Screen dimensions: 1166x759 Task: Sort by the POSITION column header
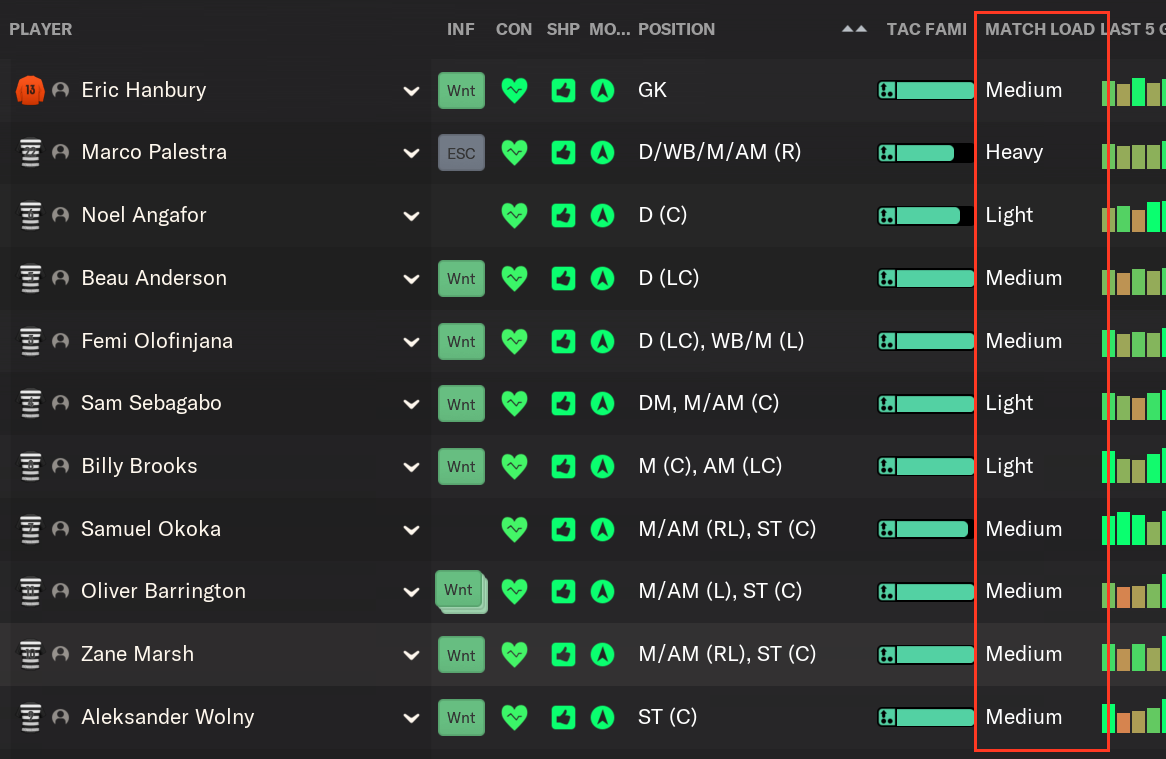677,29
